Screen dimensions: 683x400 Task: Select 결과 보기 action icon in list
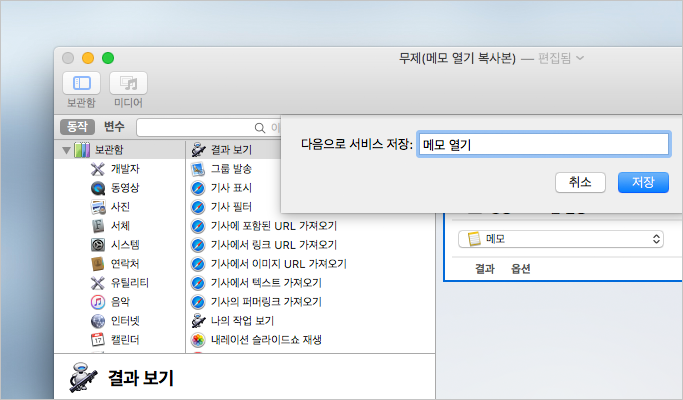coord(198,150)
